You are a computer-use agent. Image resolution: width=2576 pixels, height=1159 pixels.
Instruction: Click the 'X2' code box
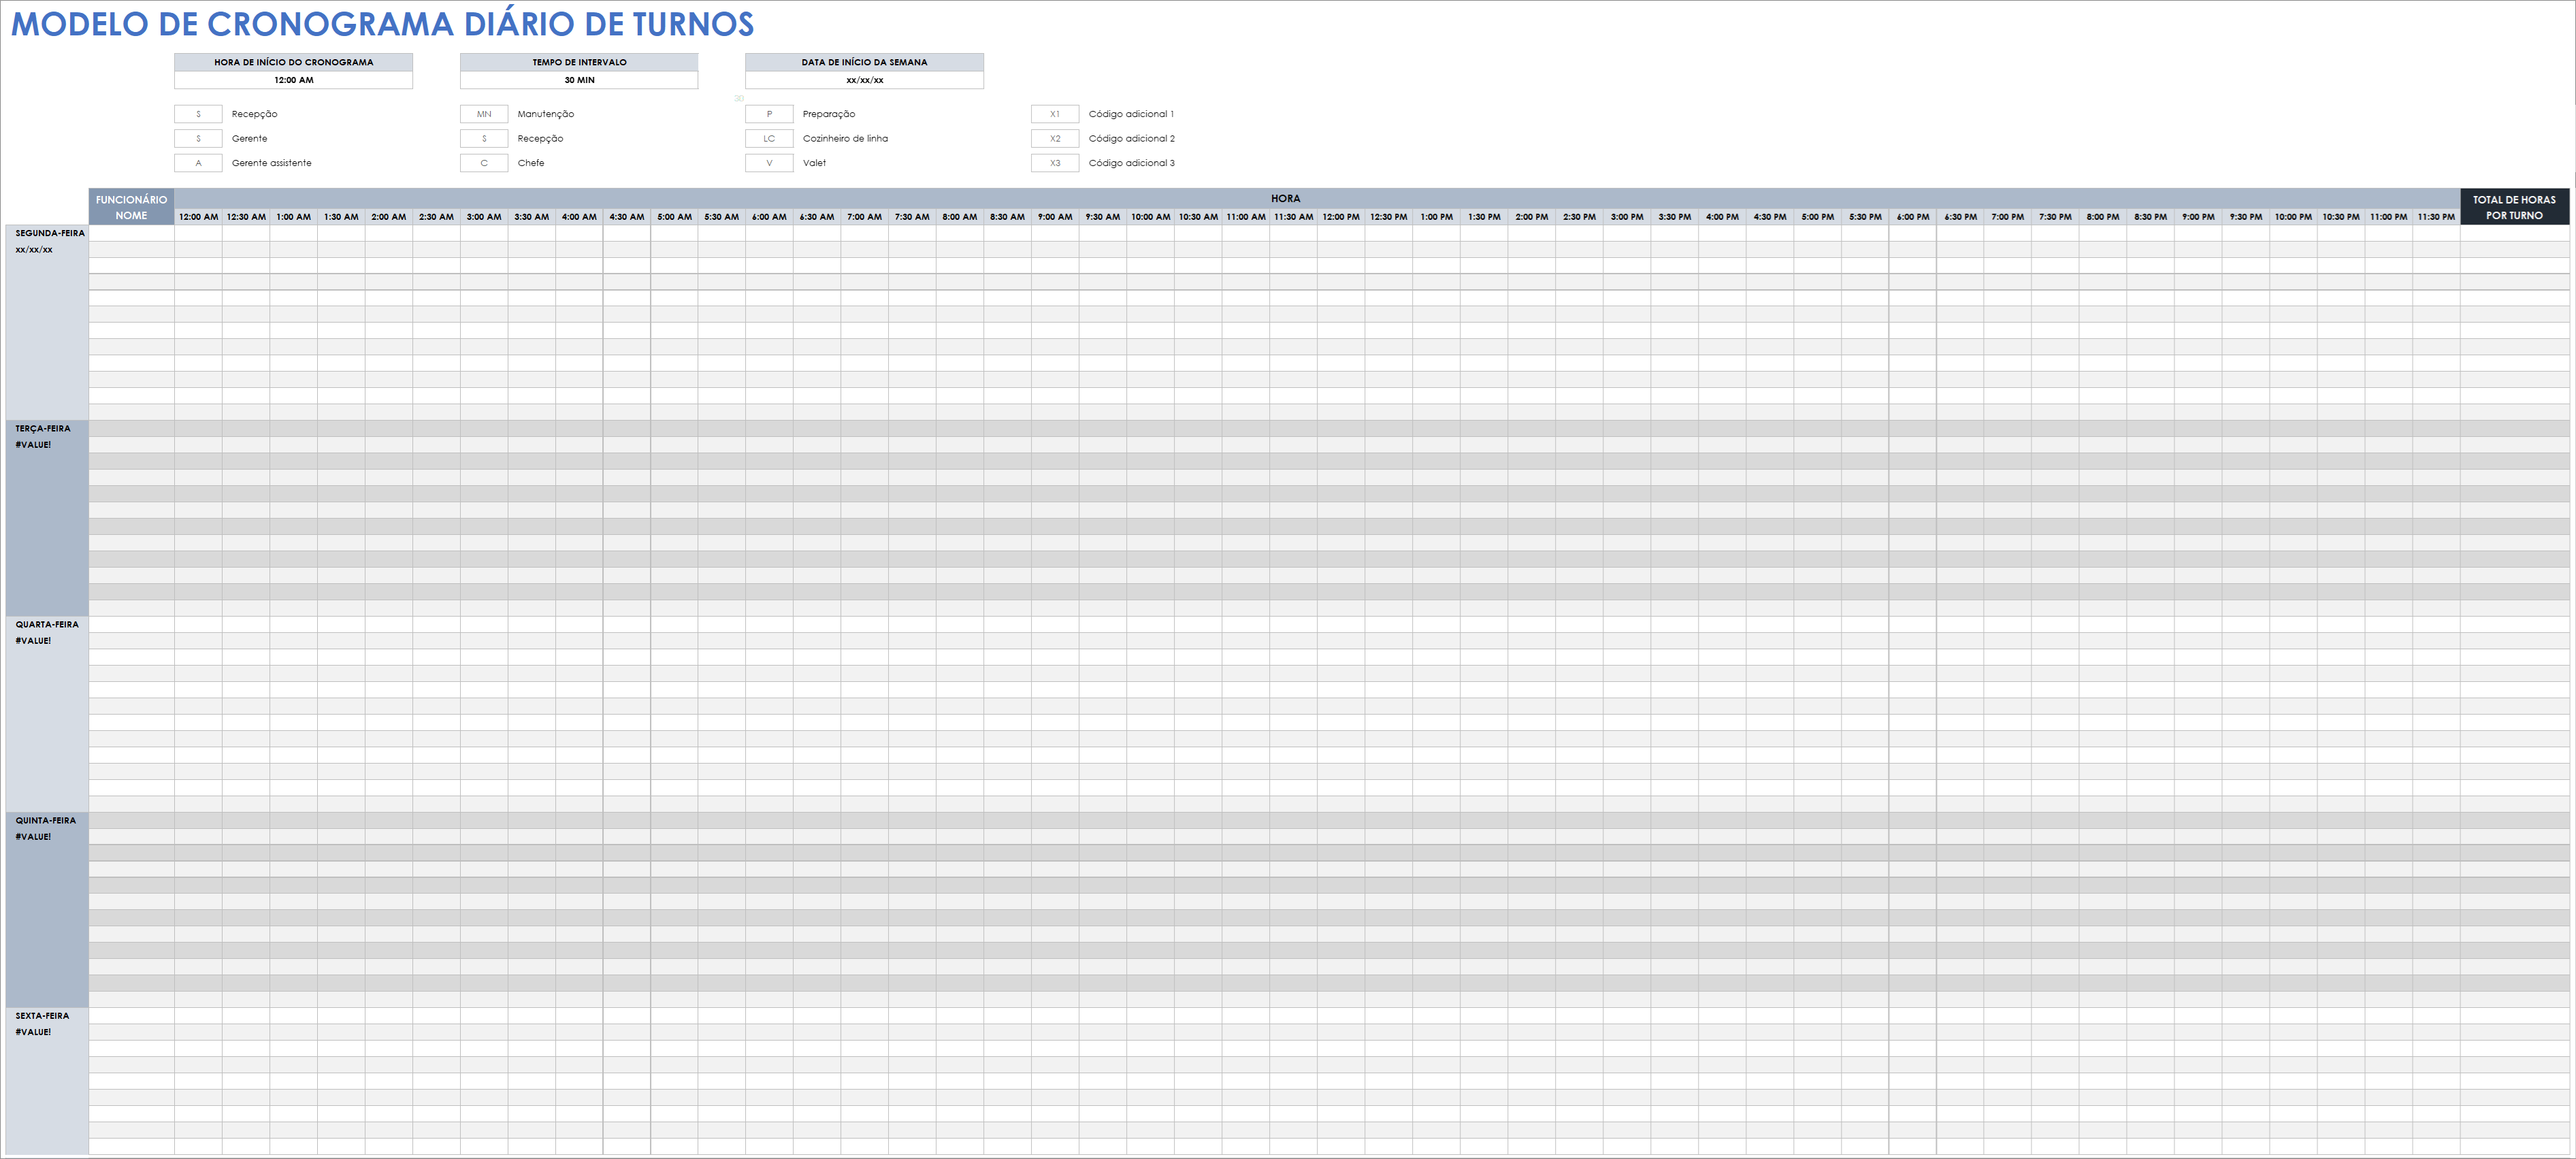[x=1055, y=139]
